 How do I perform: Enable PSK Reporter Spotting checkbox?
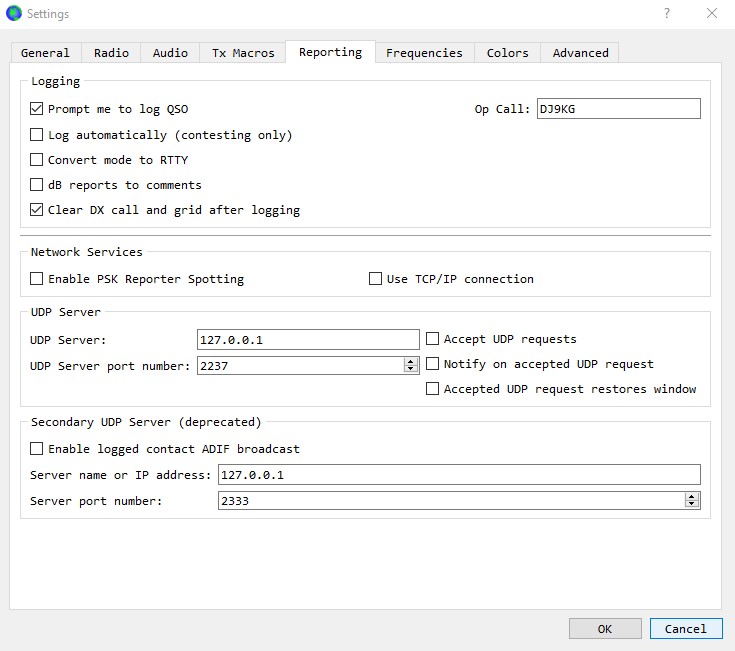coord(37,279)
